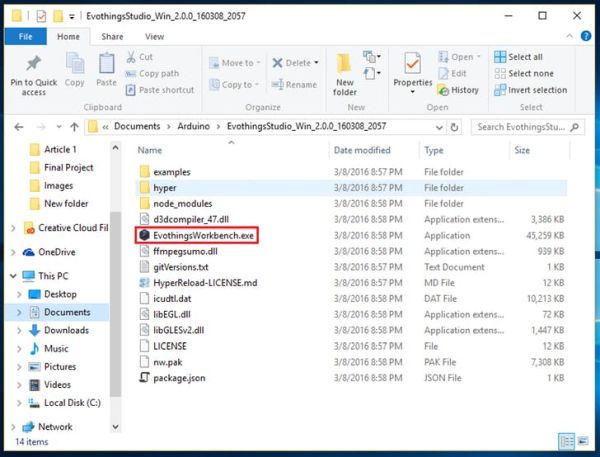600x457 pixels.
Task: Go up one folder level
Action: (74, 127)
